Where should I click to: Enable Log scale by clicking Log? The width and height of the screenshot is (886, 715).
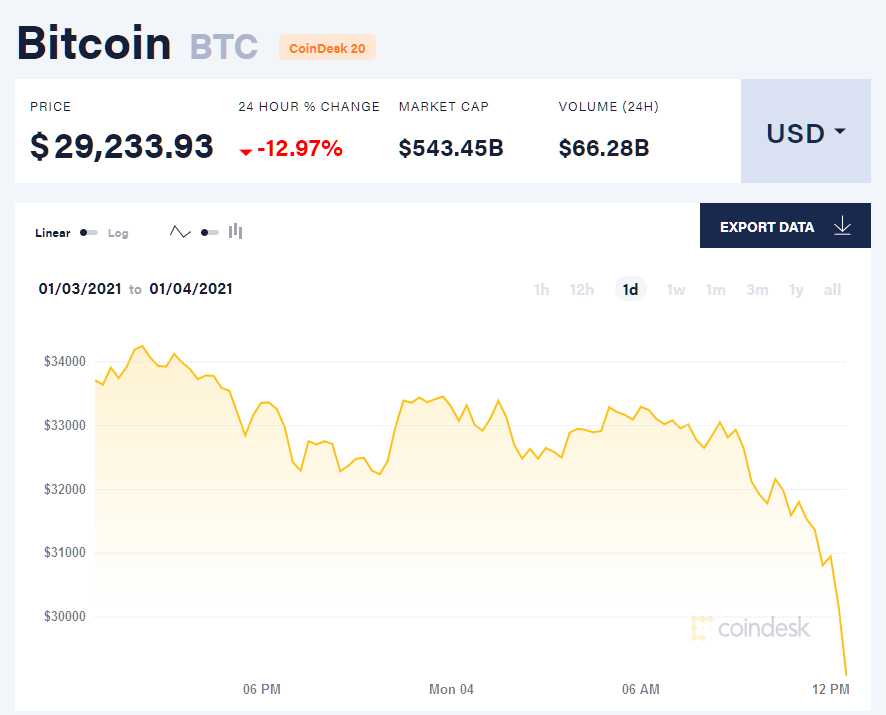coord(118,233)
